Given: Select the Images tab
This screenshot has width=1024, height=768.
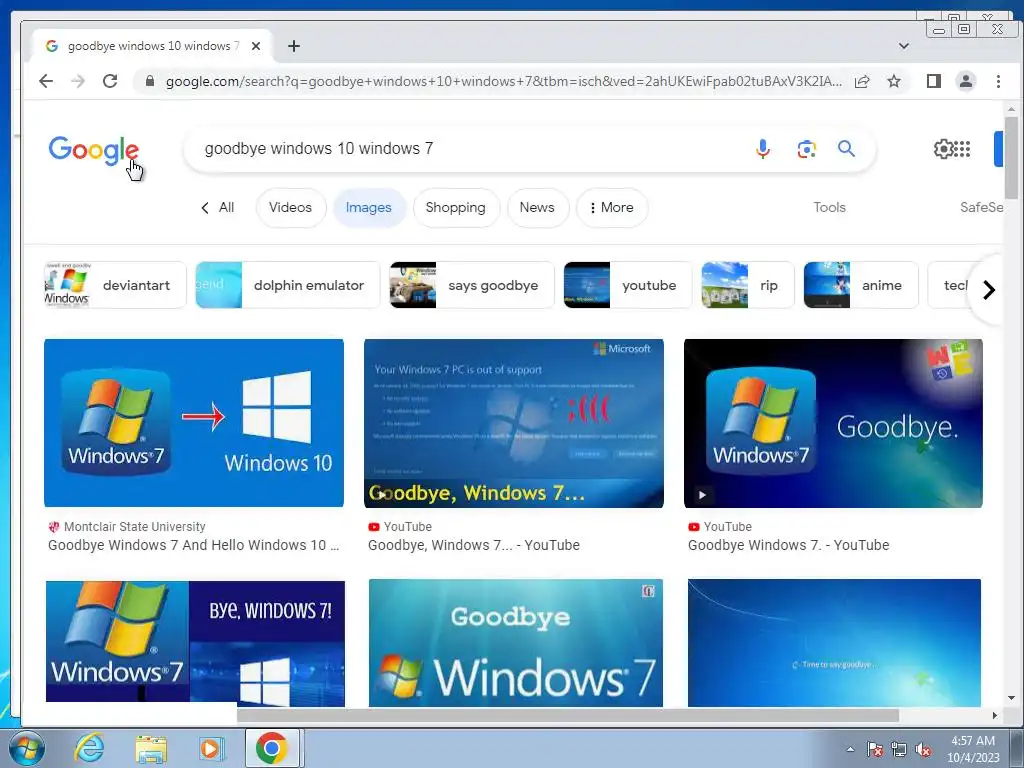Looking at the screenshot, I should click(x=369, y=208).
